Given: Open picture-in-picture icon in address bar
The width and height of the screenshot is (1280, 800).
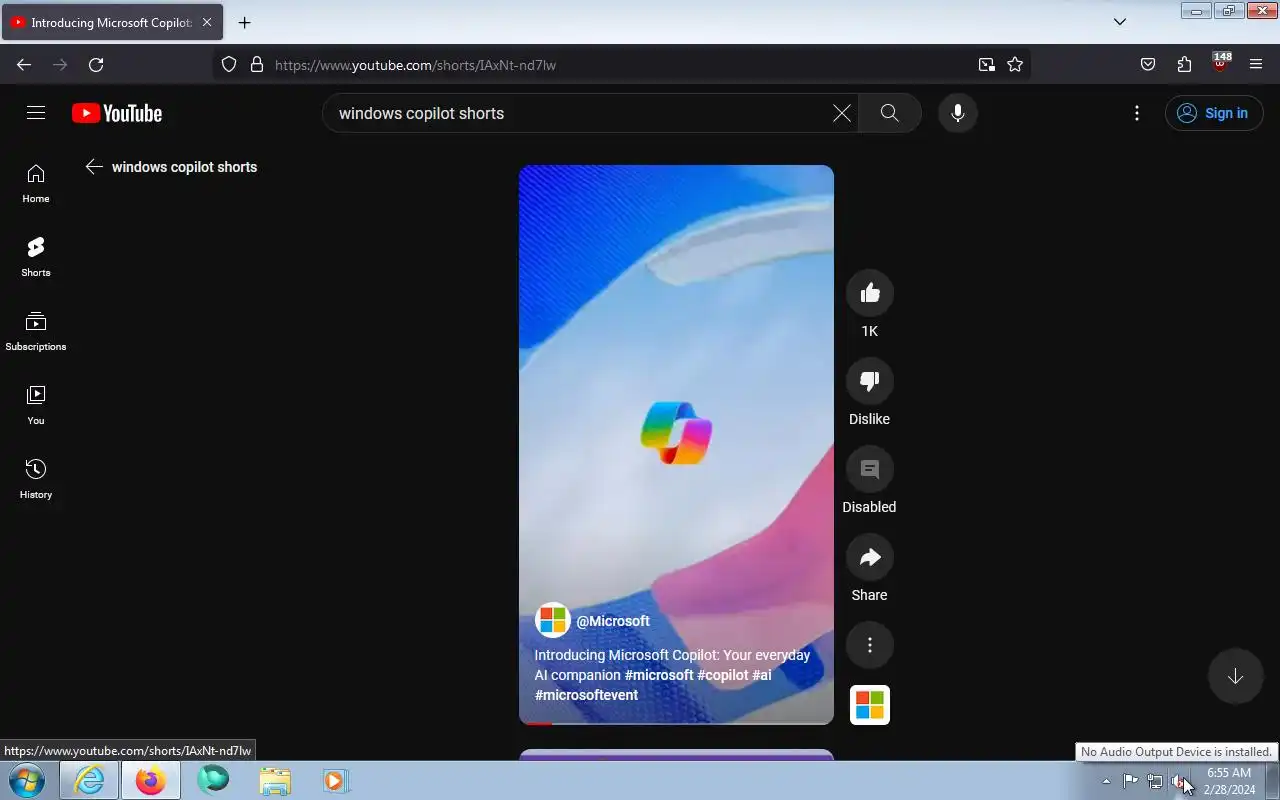Looking at the screenshot, I should (987, 65).
